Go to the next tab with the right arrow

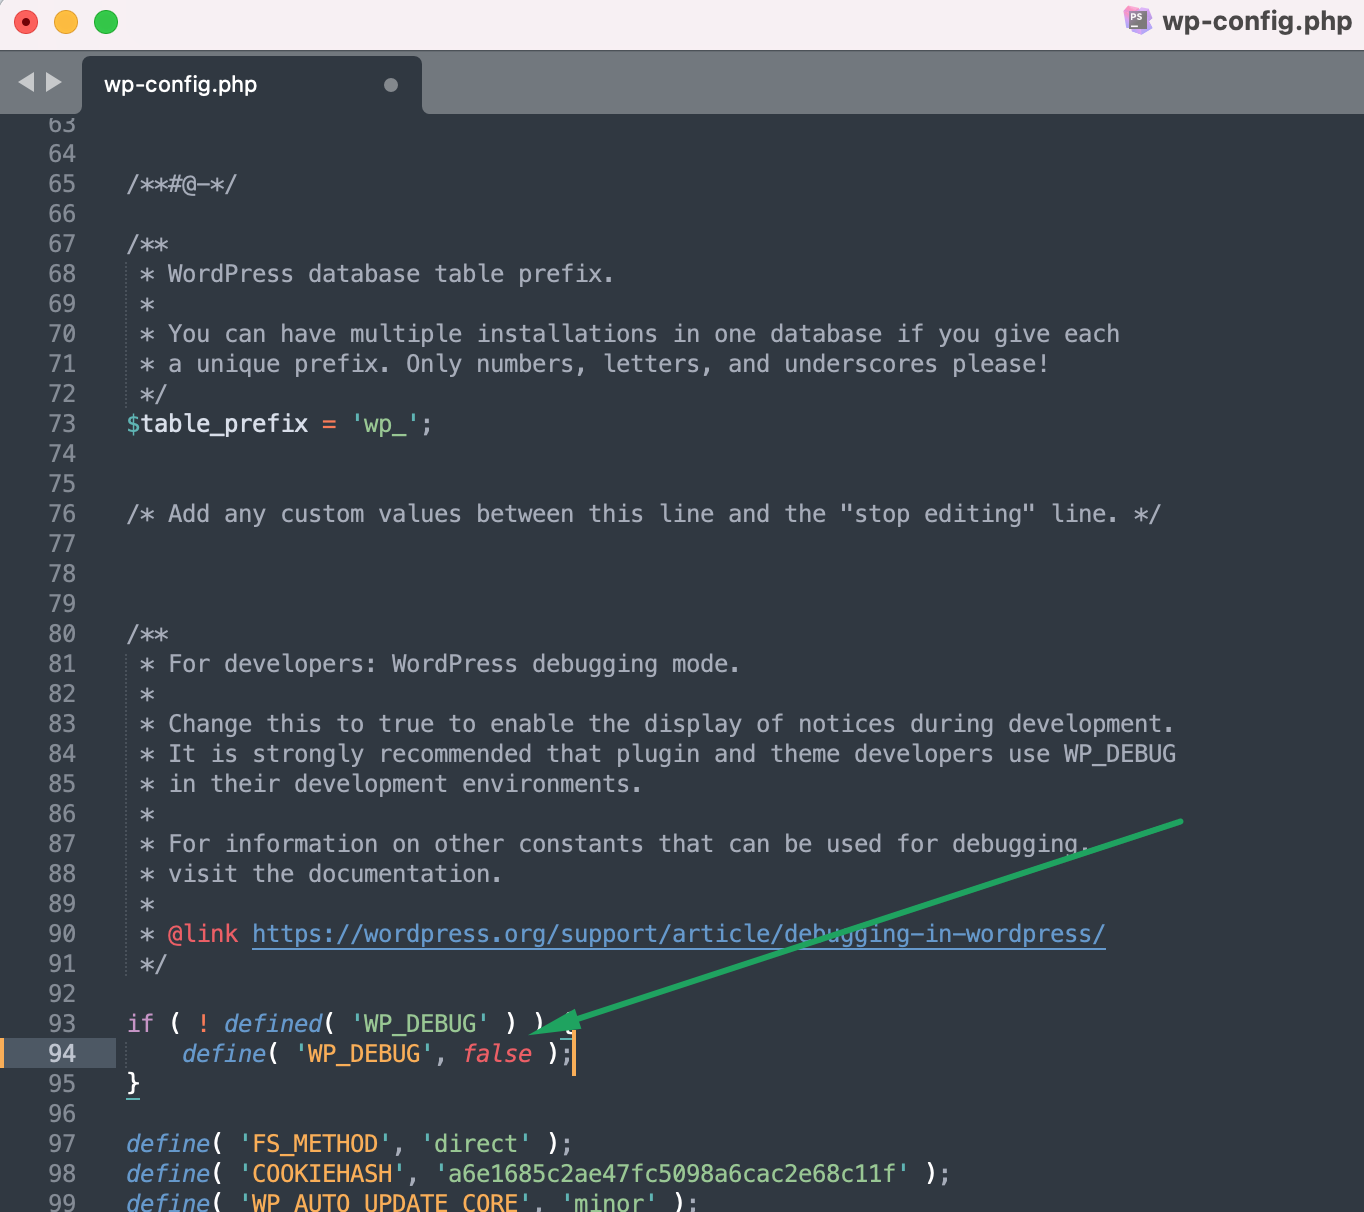coord(54,82)
